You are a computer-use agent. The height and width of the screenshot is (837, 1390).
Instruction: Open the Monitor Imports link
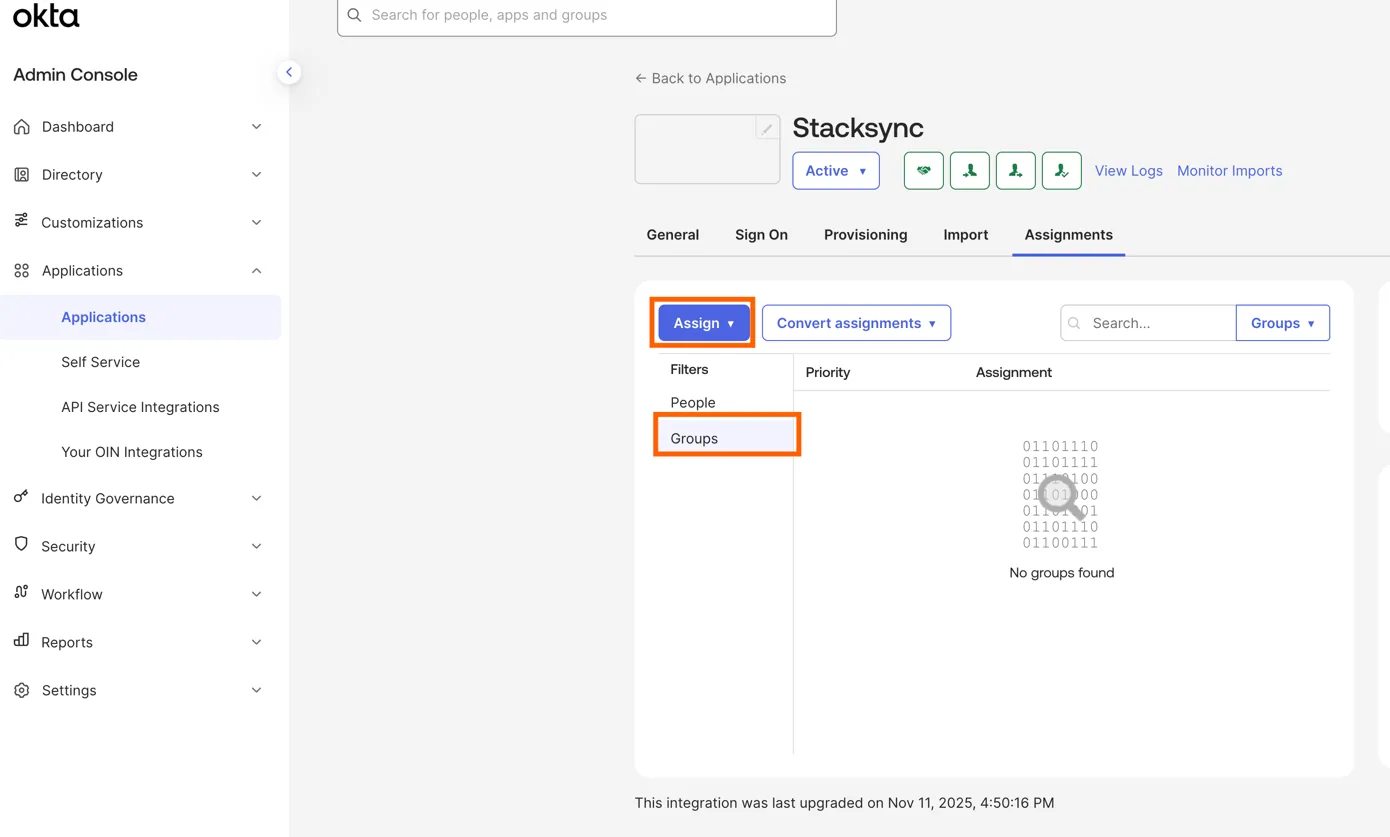click(1229, 171)
